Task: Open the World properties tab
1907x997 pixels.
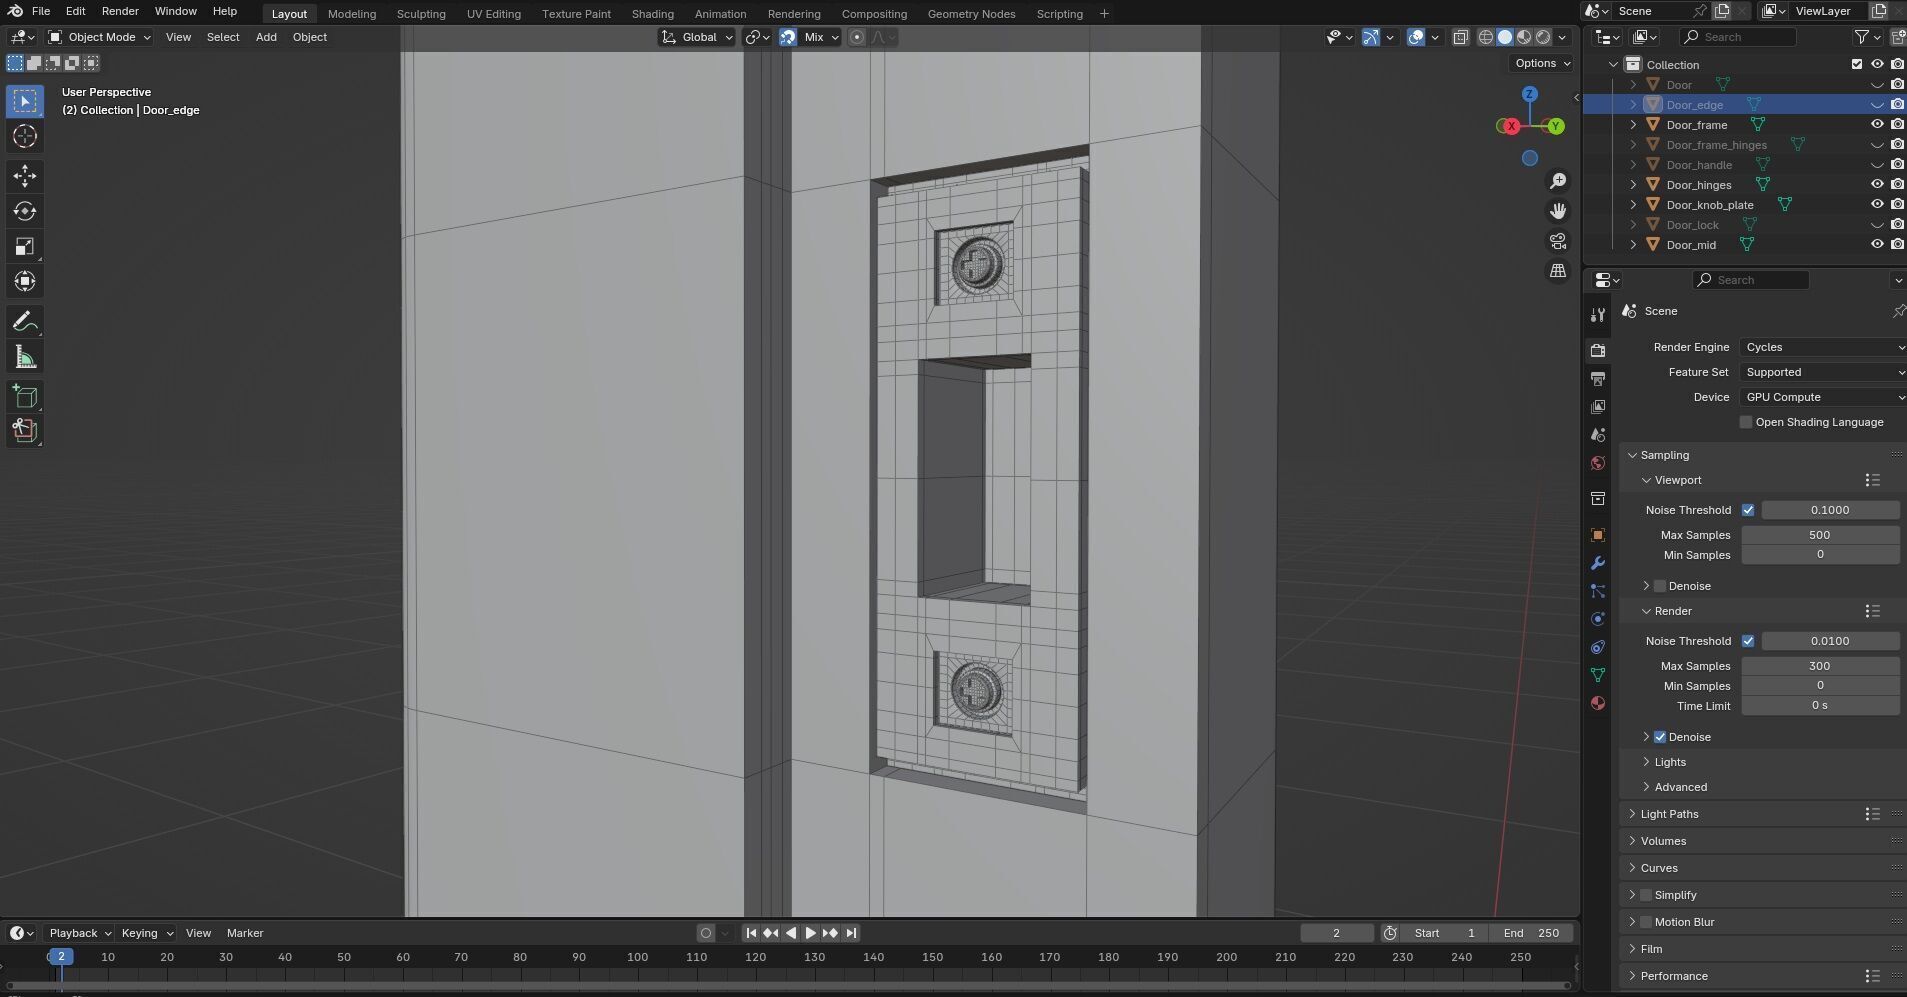Action: (x=1598, y=463)
